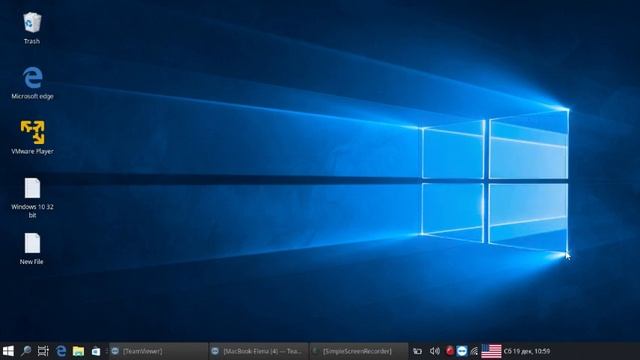Launch Edge browser from the taskbar

pos(61,351)
